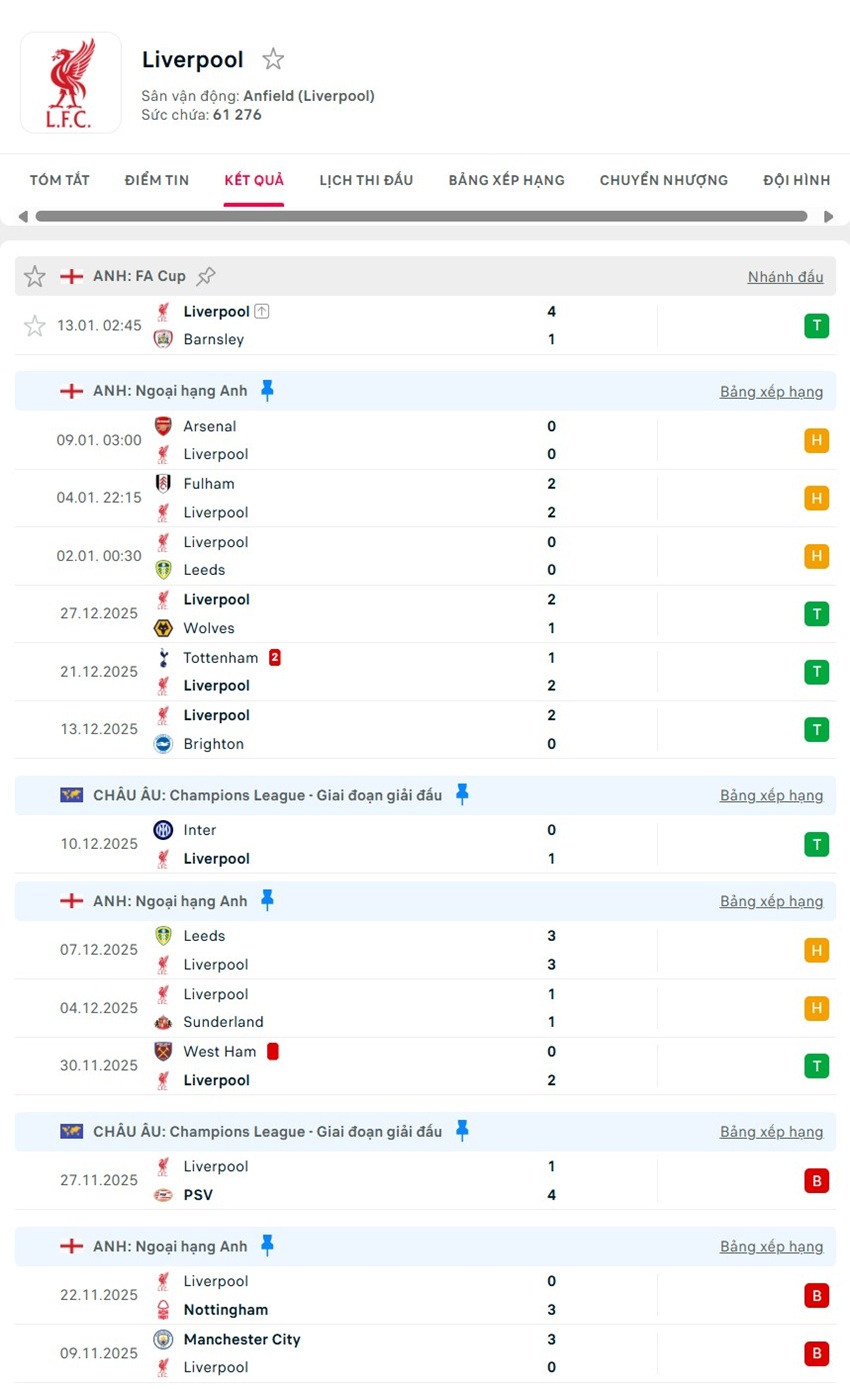Click the Tottenham club logo
This screenshot has height=1389, width=850.
pyautogui.click(x=162, y=658)
